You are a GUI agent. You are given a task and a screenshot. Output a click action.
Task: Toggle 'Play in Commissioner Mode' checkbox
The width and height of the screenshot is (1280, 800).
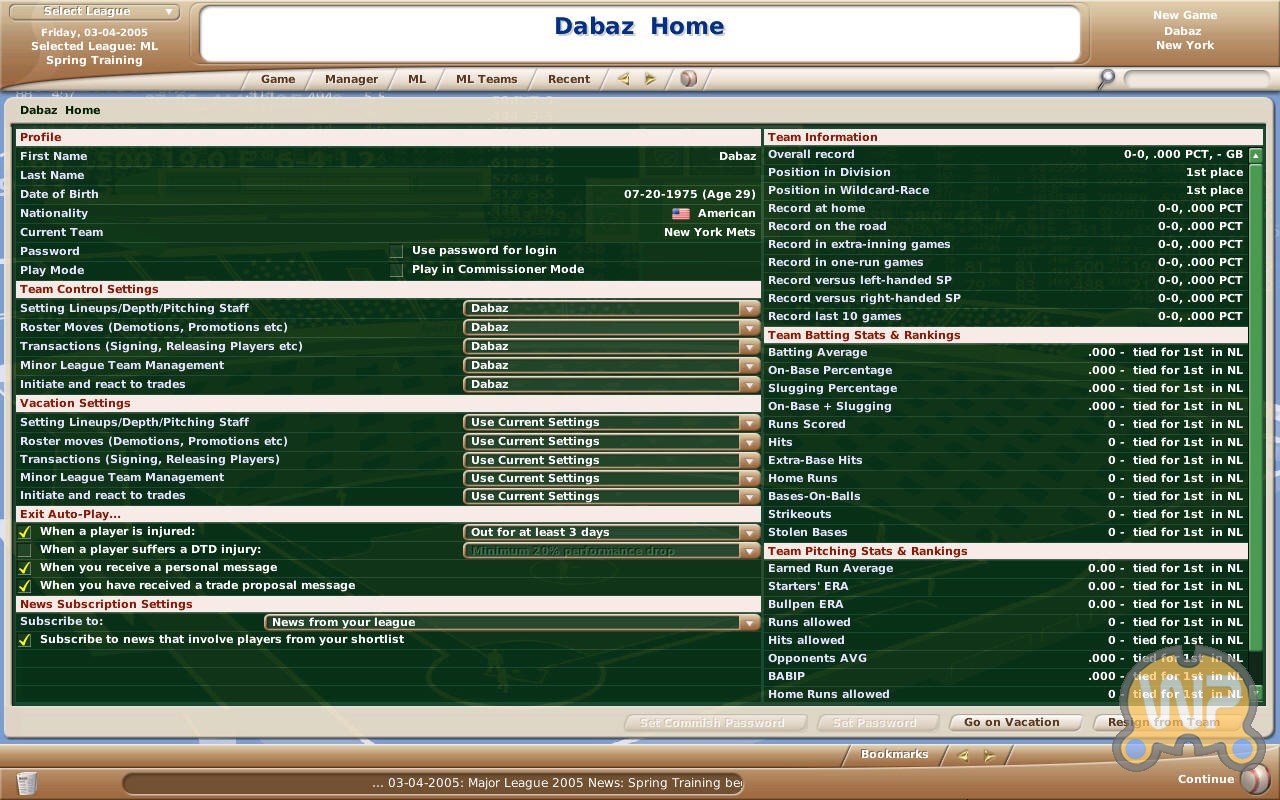(x=397, y=270)
